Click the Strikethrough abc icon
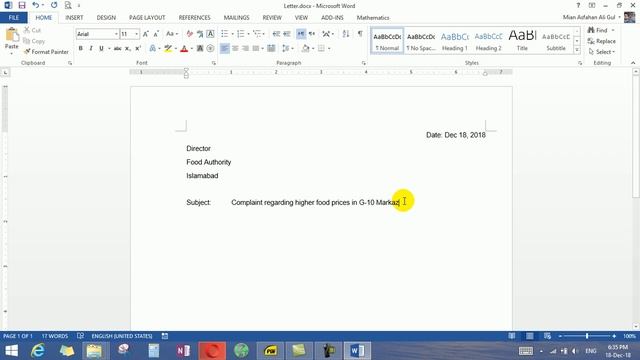640x360 pixels. point(118,49)
